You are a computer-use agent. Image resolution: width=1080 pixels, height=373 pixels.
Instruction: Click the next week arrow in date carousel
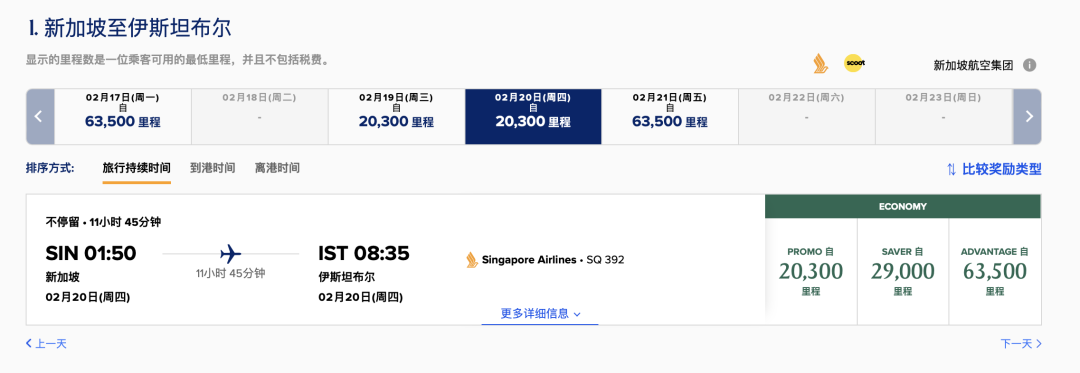1028,116
